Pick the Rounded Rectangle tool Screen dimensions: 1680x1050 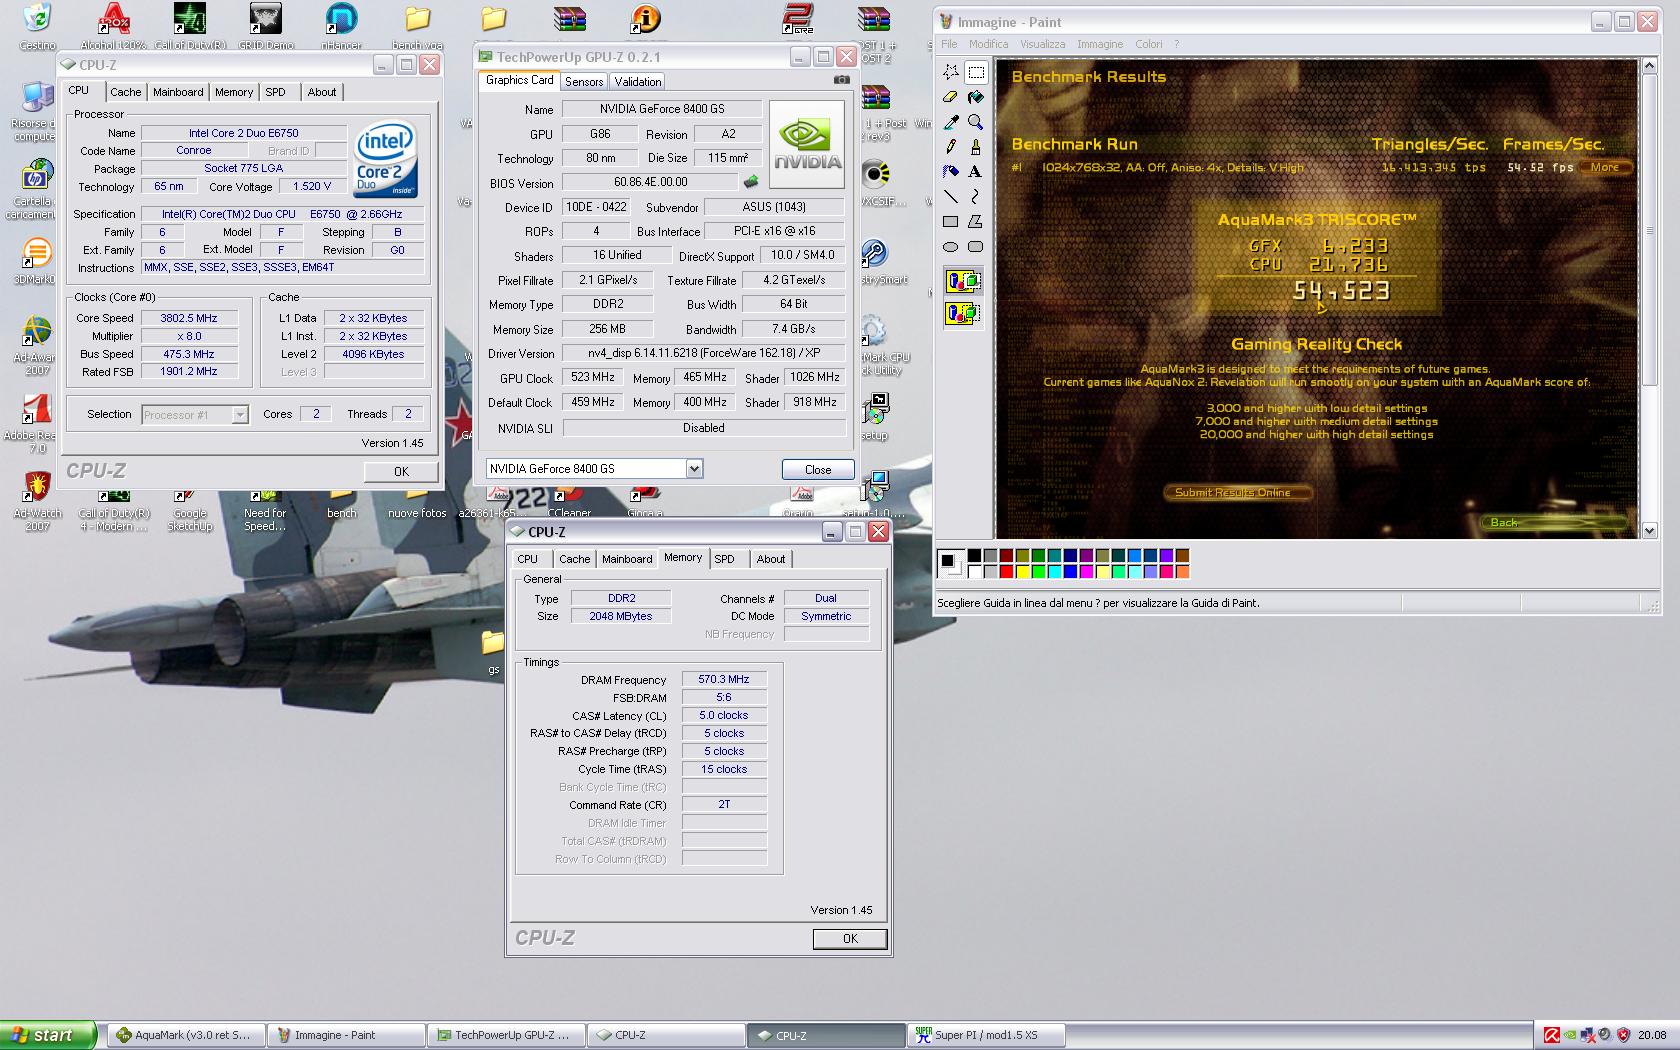(976, 247)
